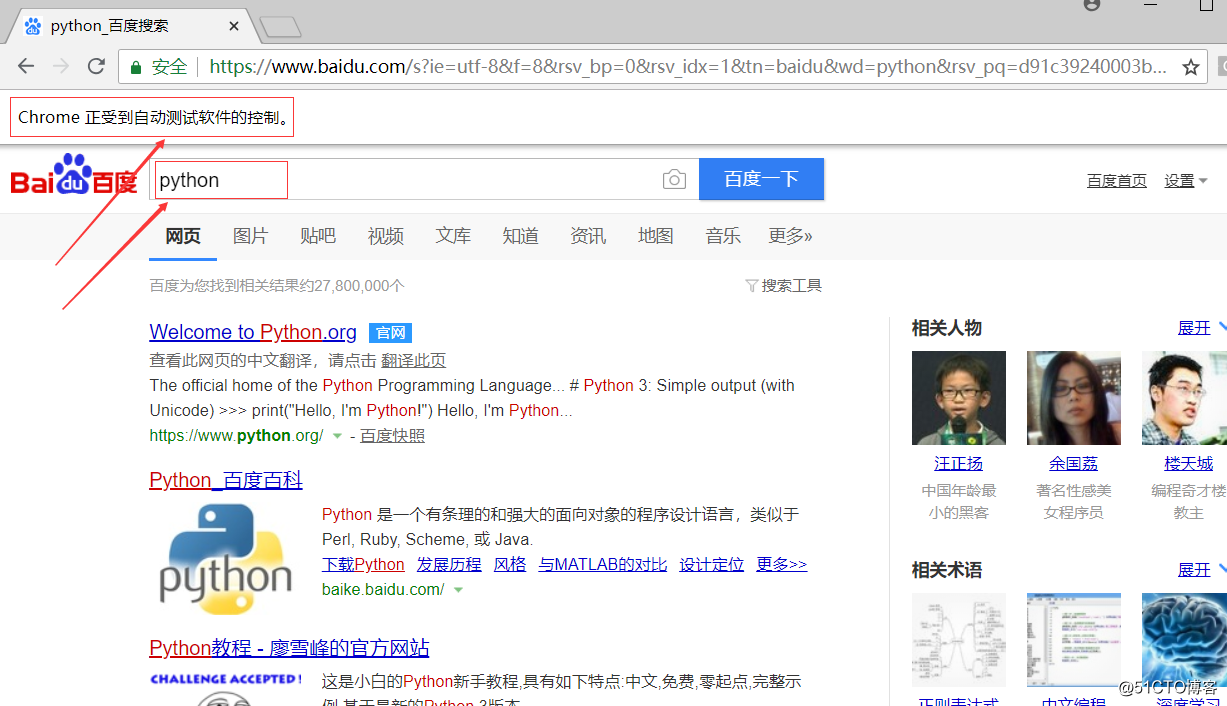
Task: Switch to the 知道 tab
Action: (x=521, y=236)
